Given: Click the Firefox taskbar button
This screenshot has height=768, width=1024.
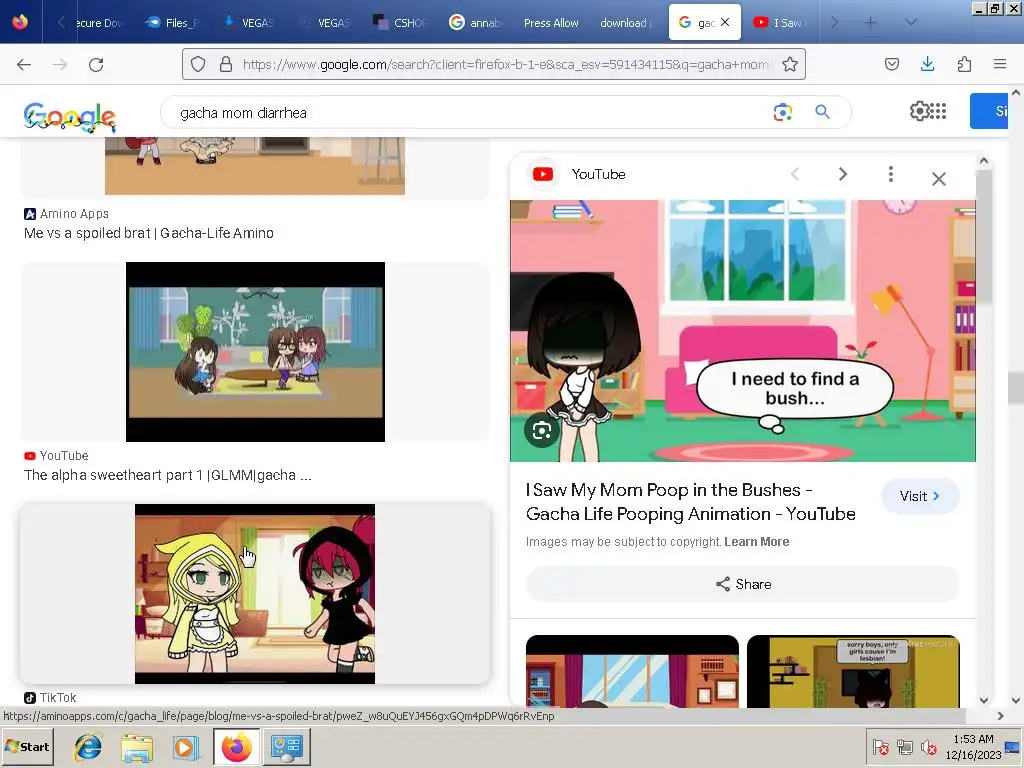Looking at the screenshot, I should pyautogui.click(x=236, y=747).
